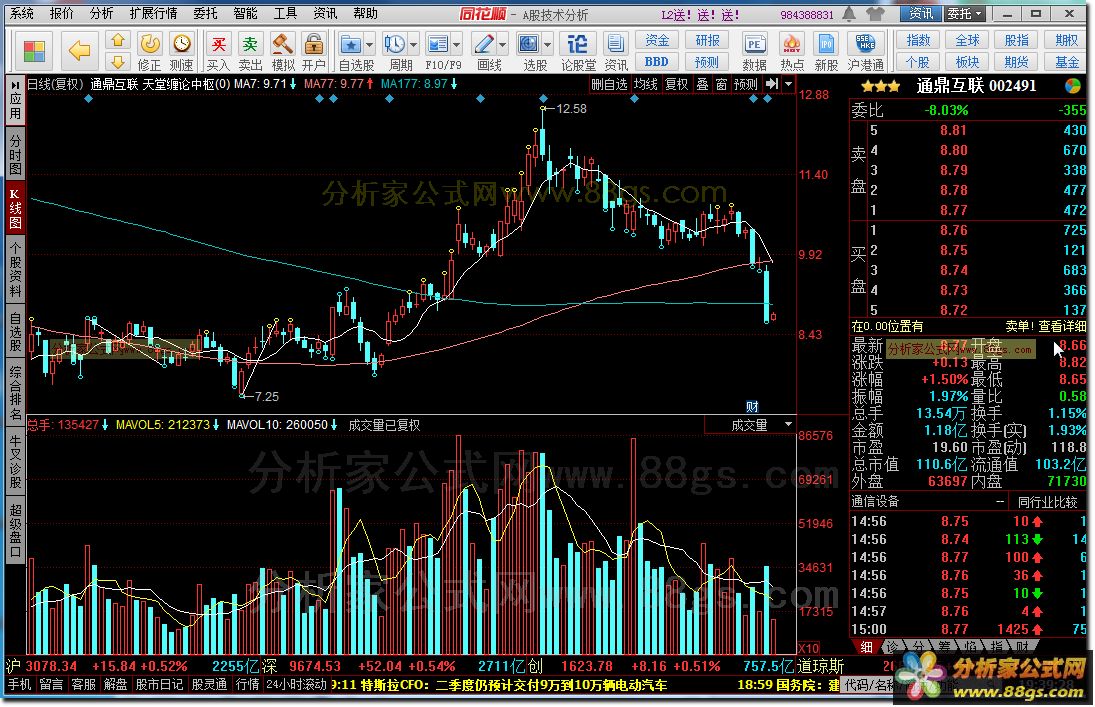1095x707 pixels.
Task: Open the 论股堂 forum icon
Action: pos(578,45)
